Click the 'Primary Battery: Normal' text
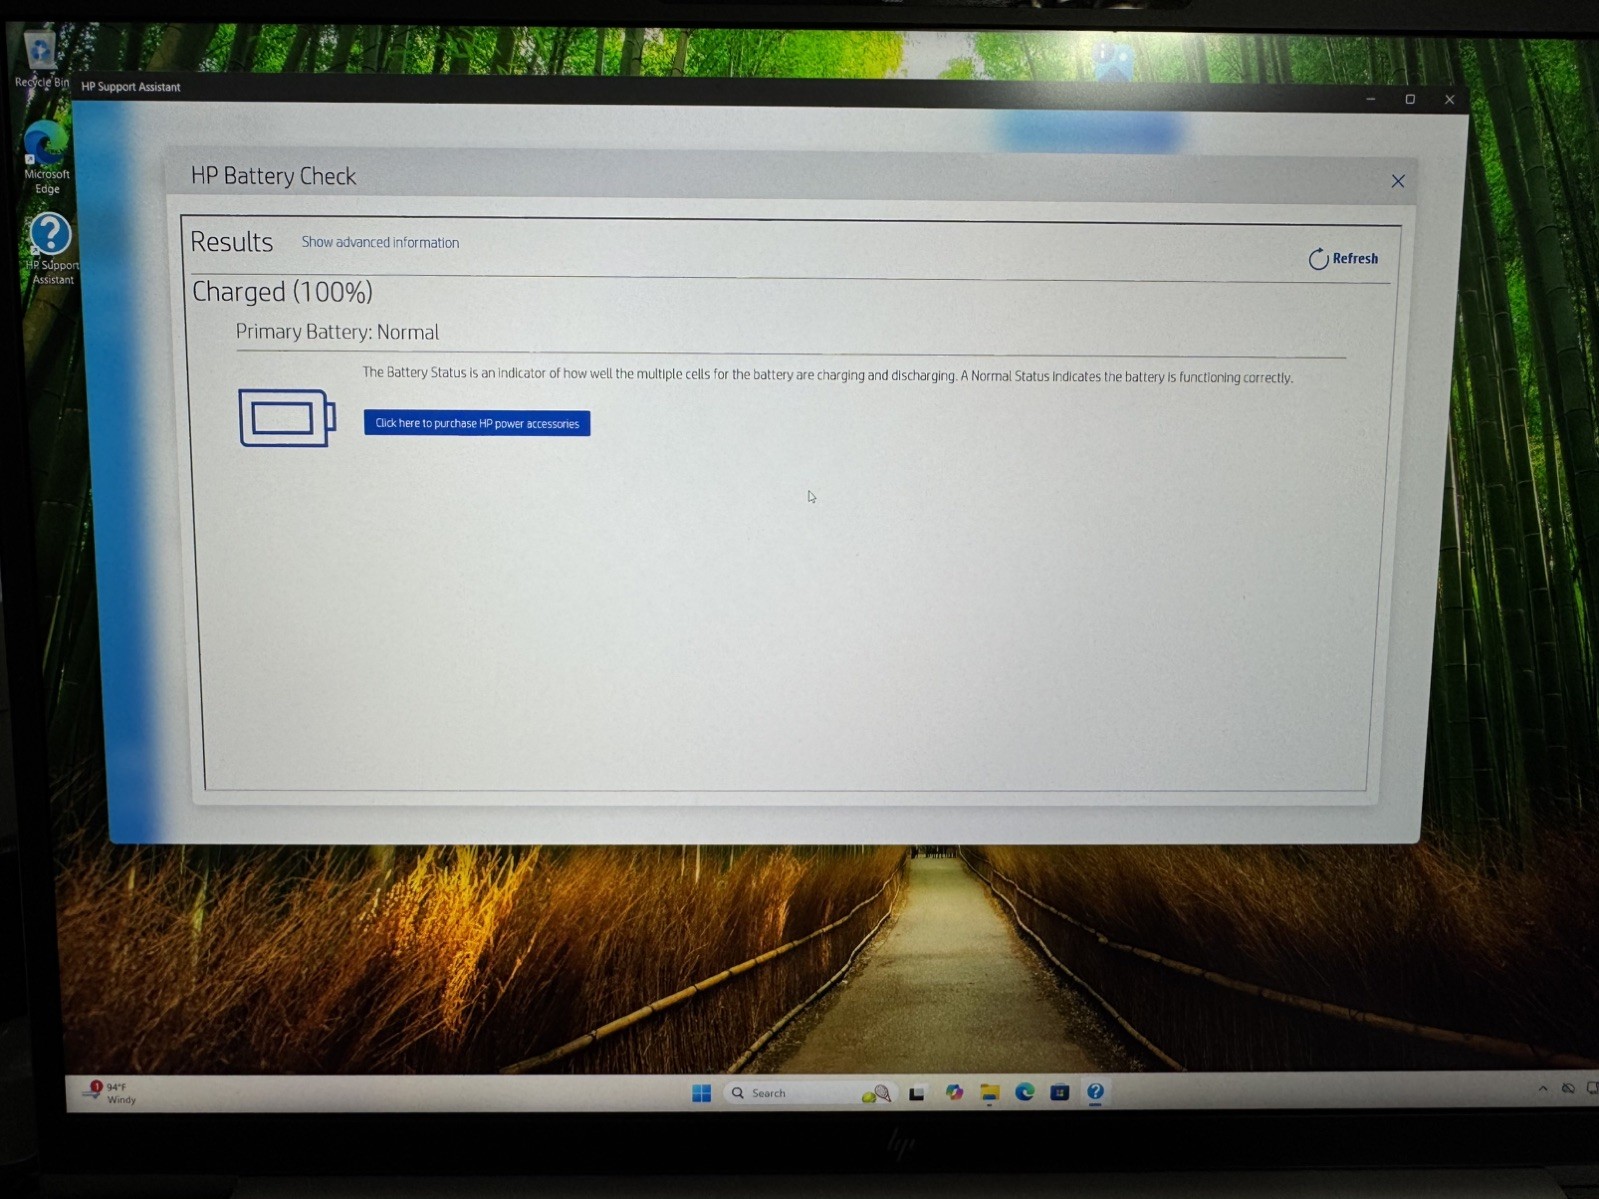The width and height of the screenshot is (1599, 1199). [x=337, y=332]
